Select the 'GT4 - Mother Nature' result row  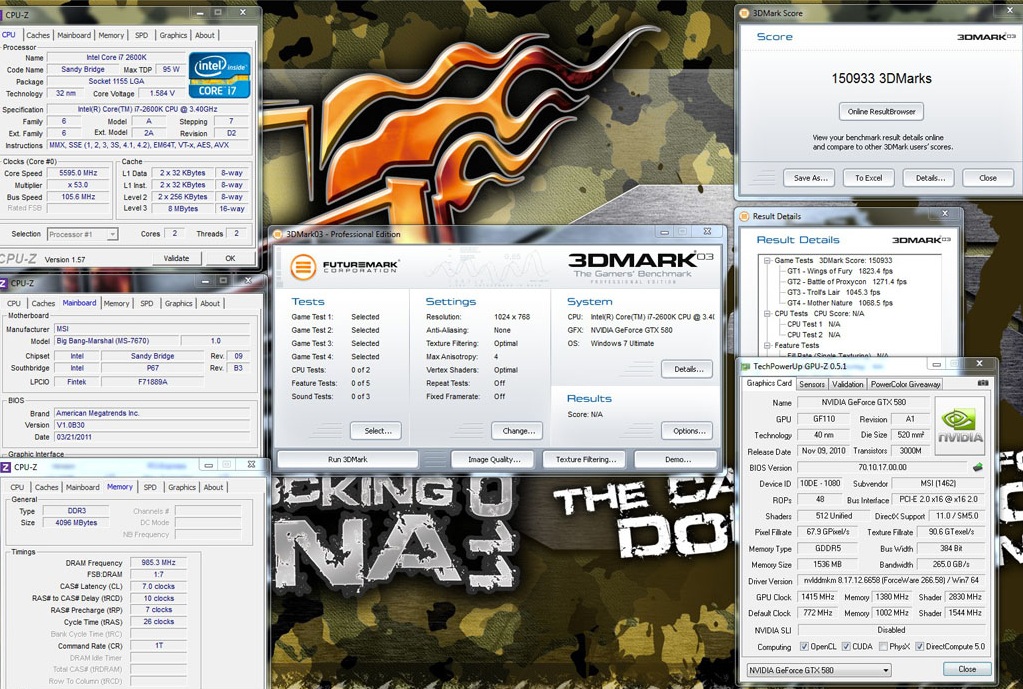coord(840,303)
